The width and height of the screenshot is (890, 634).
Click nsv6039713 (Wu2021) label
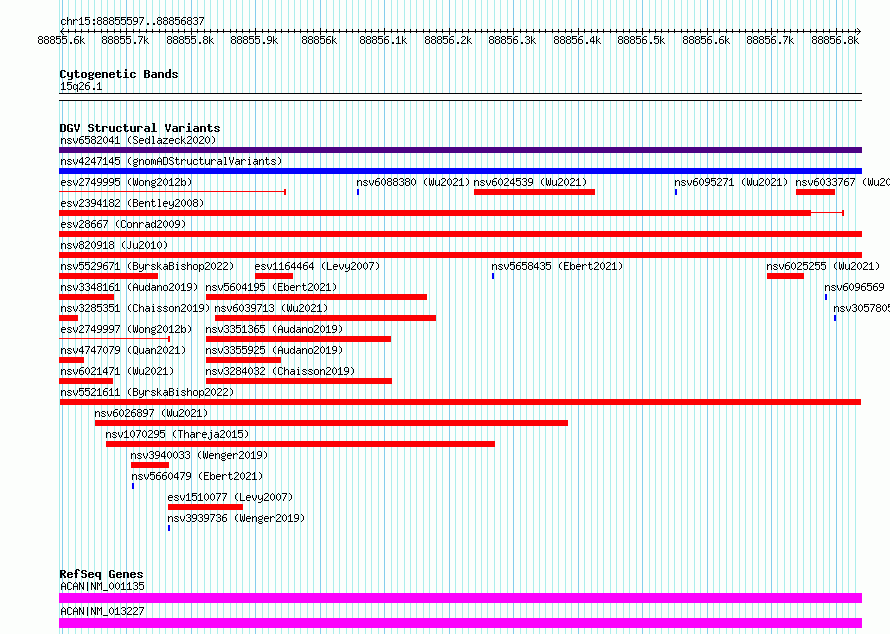click(271, 308)
